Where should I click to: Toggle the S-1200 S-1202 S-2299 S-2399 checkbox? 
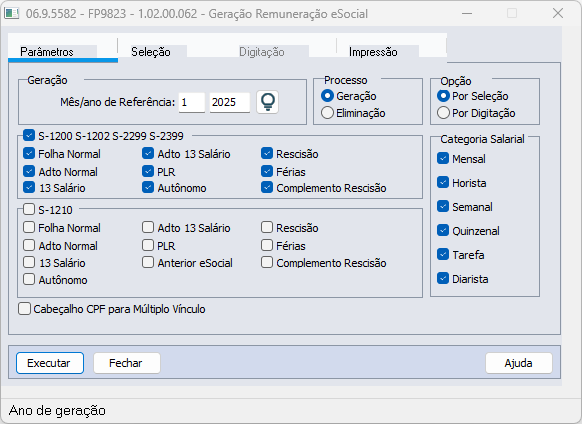pyautogui.click(x=29, y=135)
